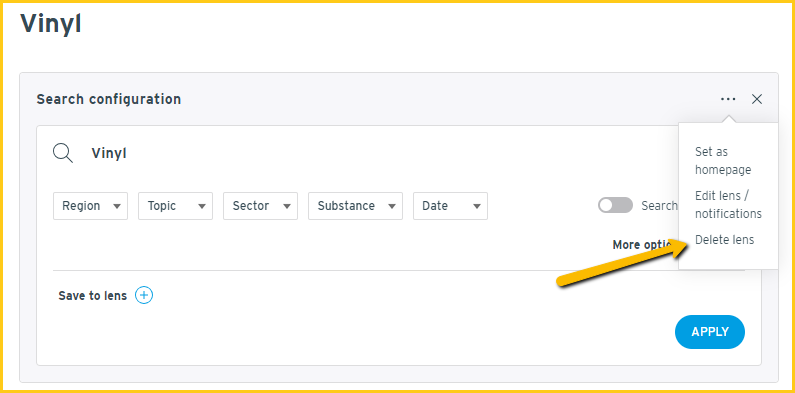Expand the Region filter dropdown
The height and width of the screenshot is (393, 795).
point(90,206)
